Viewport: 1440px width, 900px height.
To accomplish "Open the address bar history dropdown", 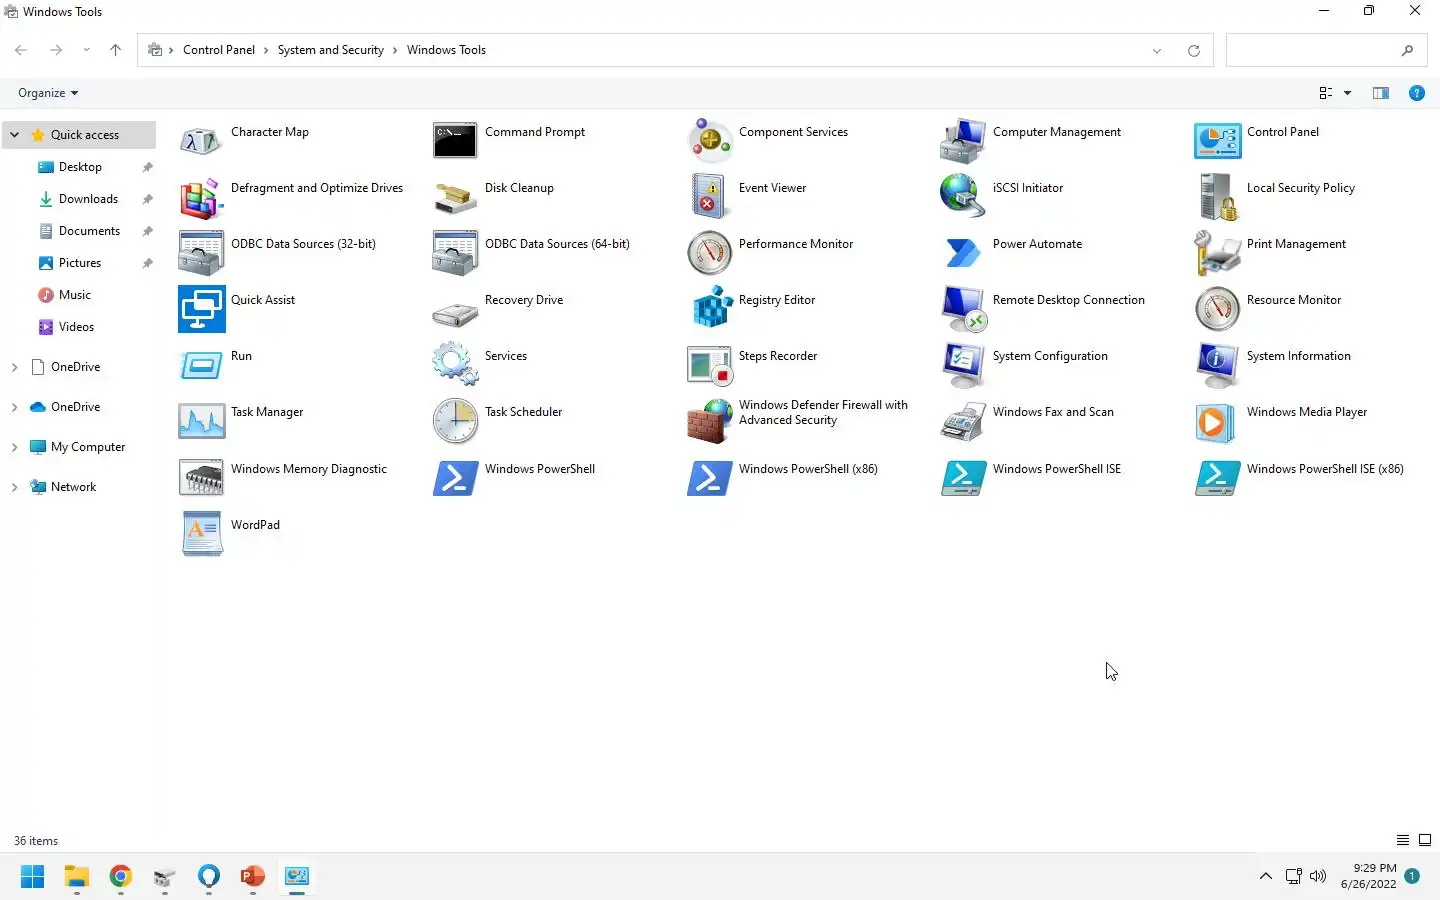I will [1157, 50].
